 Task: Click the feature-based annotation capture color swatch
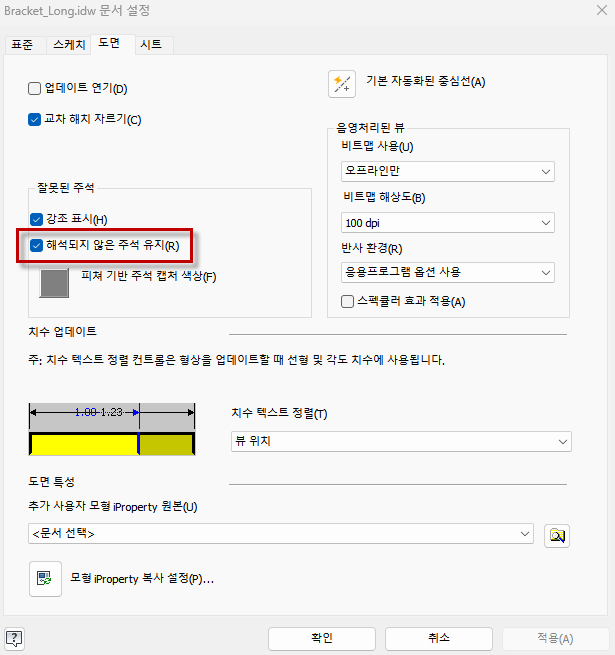(x=55, y=282)
